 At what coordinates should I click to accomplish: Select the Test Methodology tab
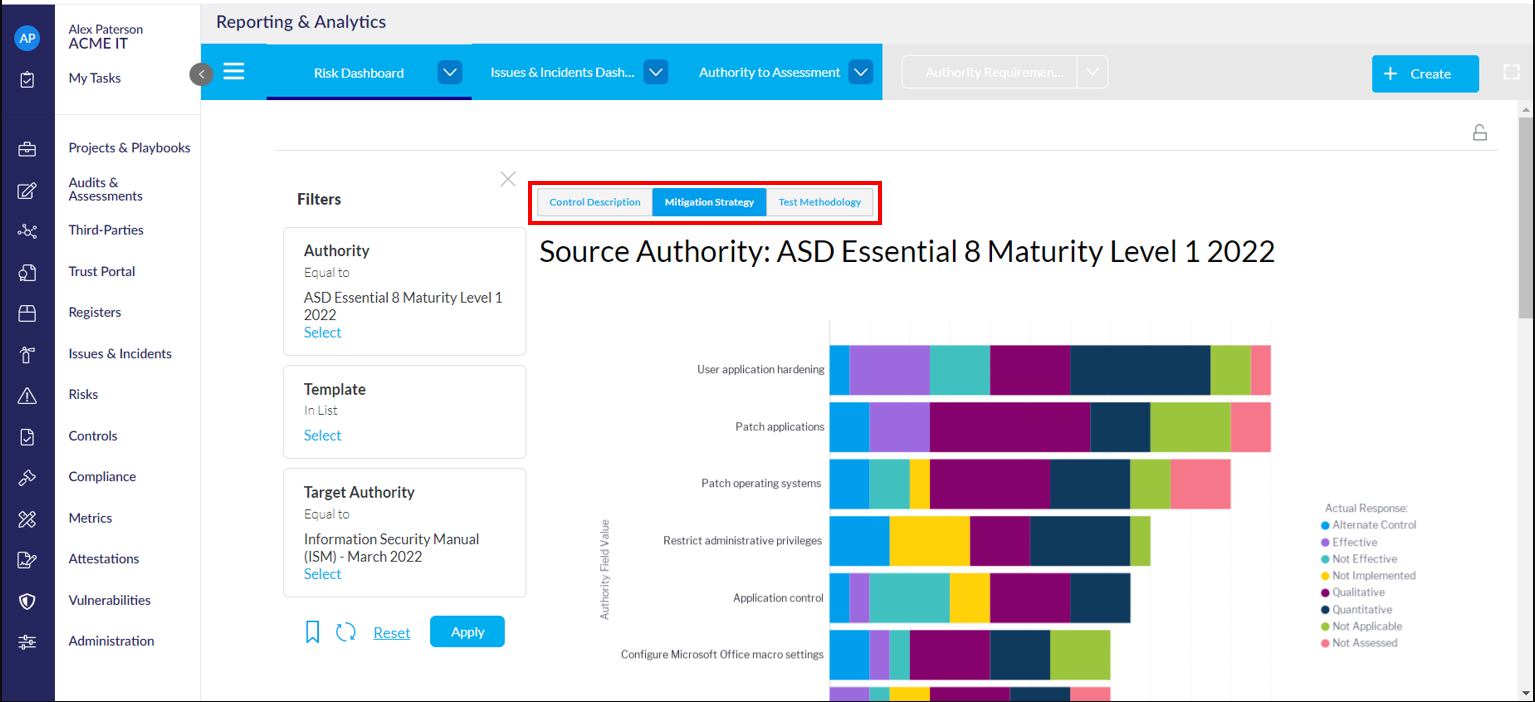click(x=820, y=201)
